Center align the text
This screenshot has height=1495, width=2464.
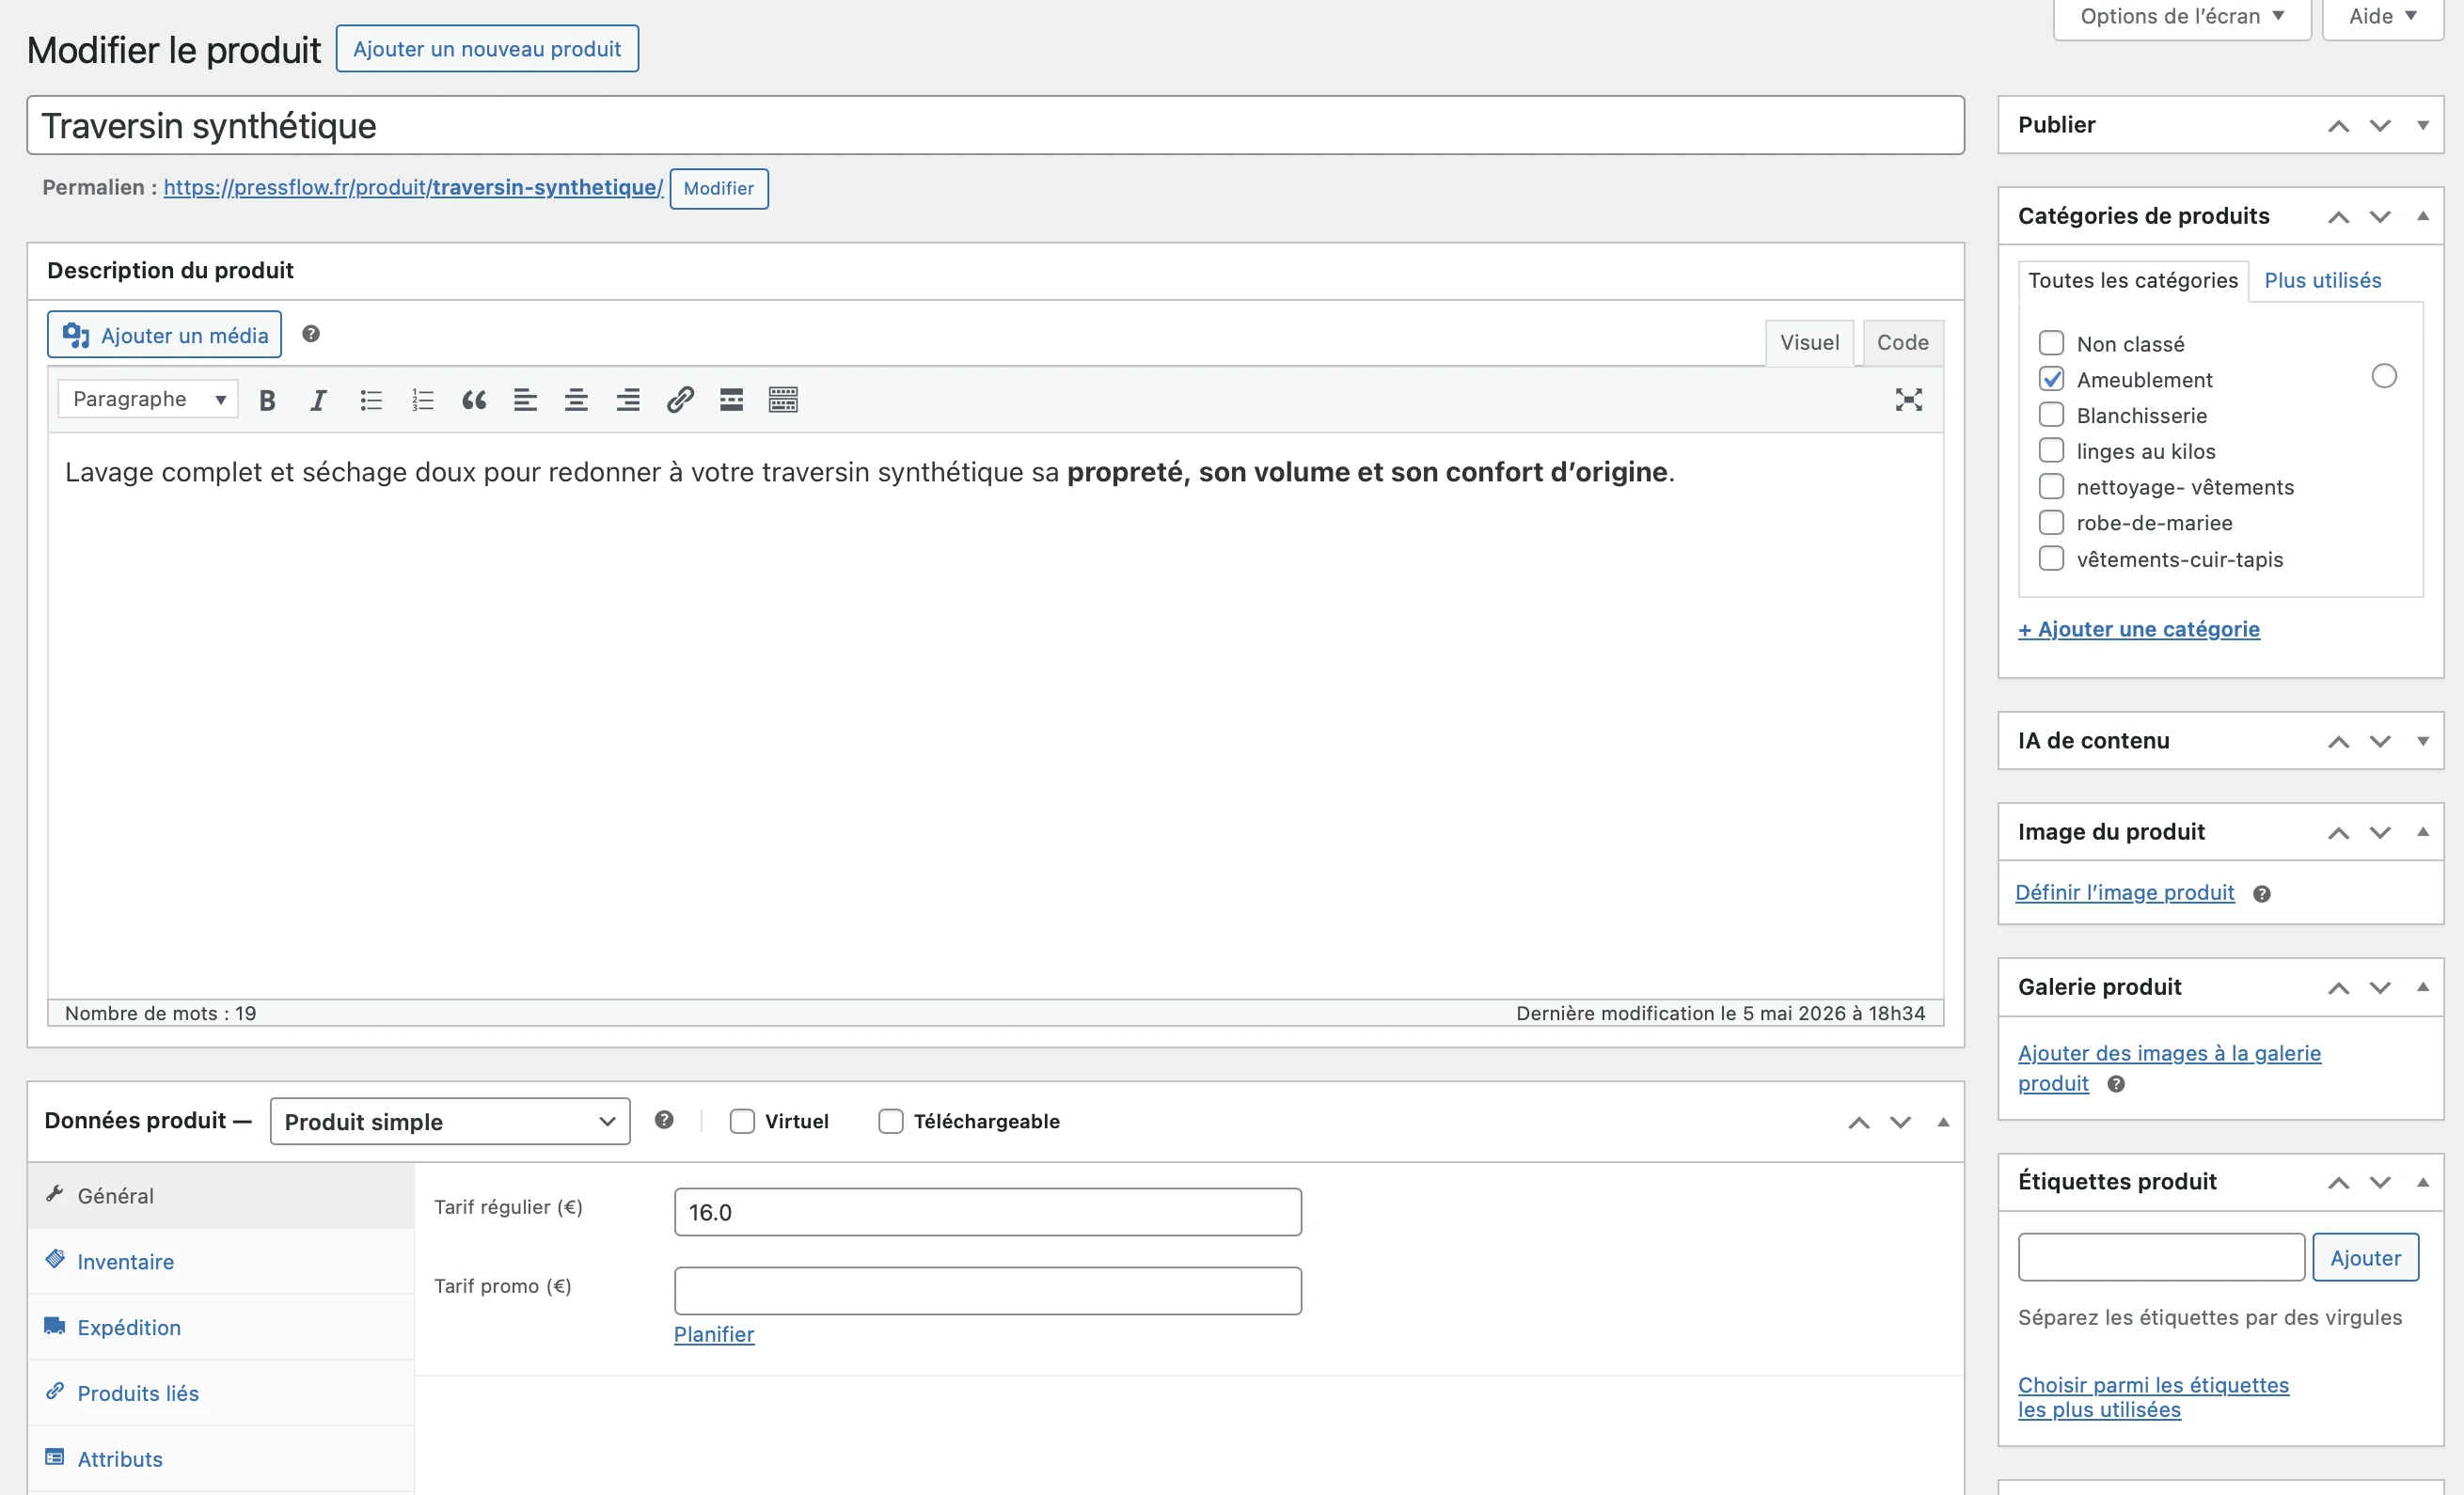click(576, 400)
